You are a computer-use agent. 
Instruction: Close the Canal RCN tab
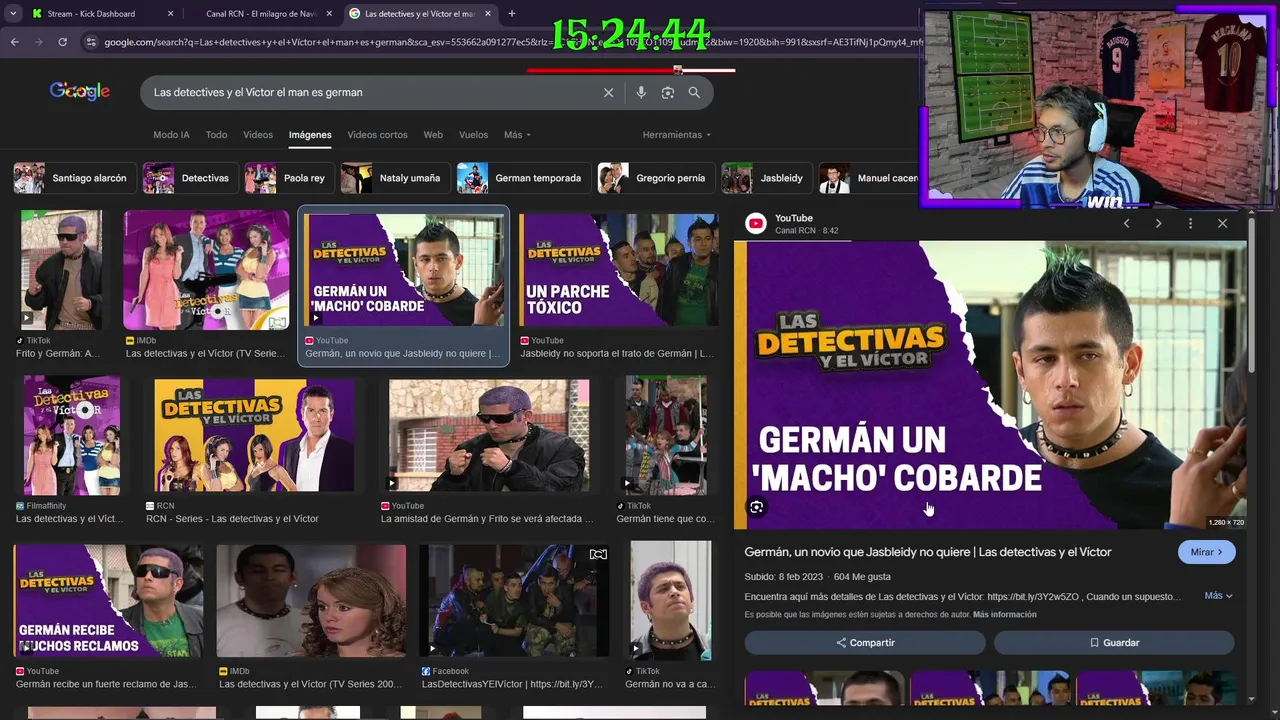tap(328, 14)
